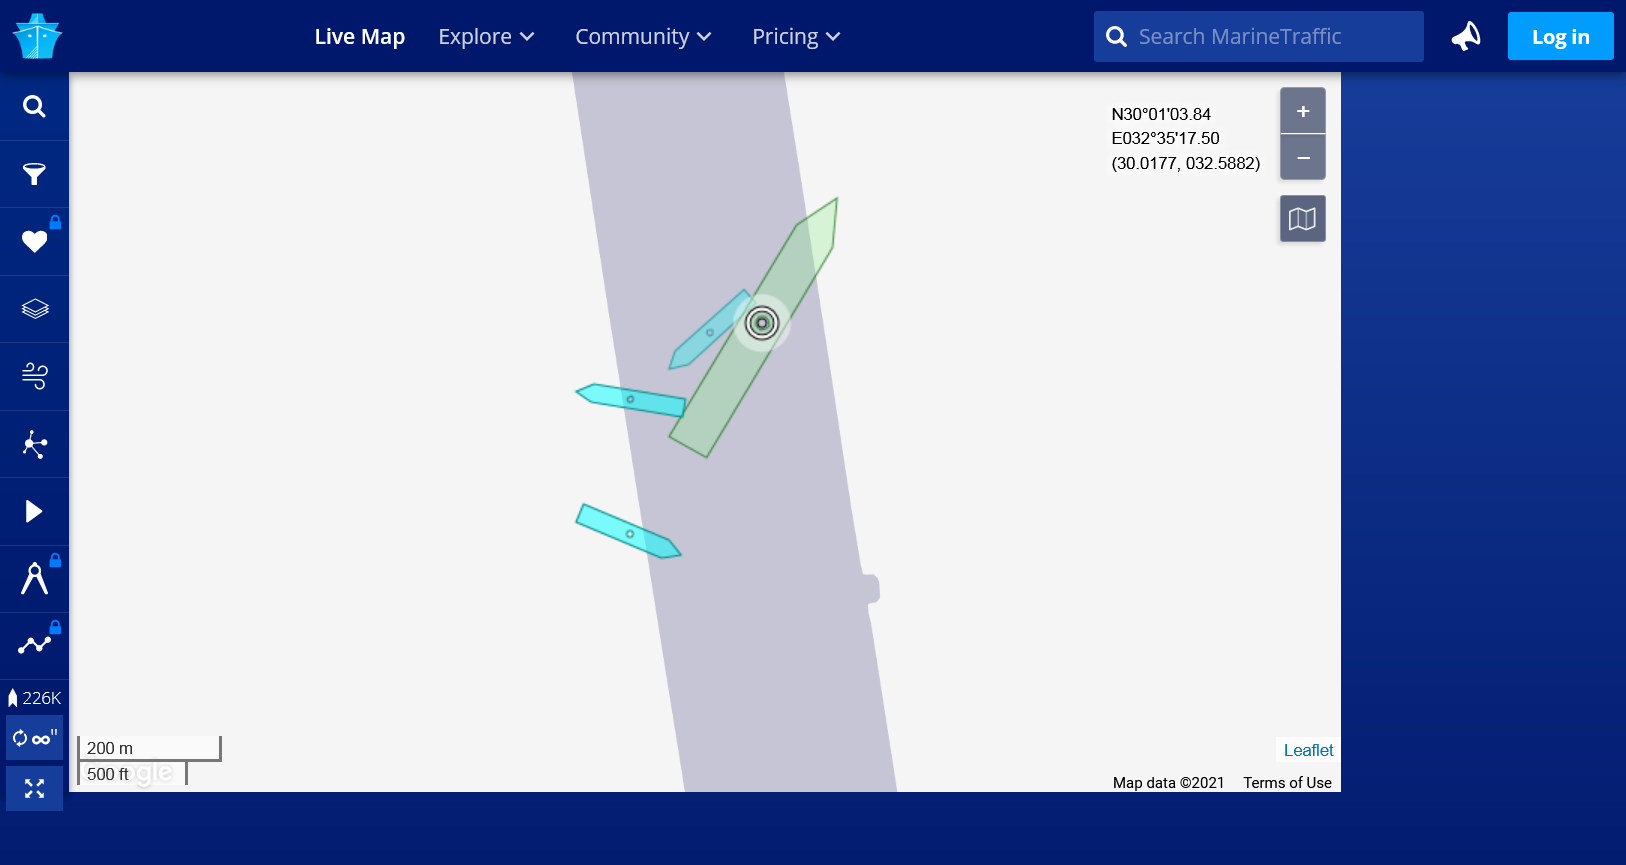
Task: Click the 200 m scale label
Action: pyautogui.click(x=110, y=748)
